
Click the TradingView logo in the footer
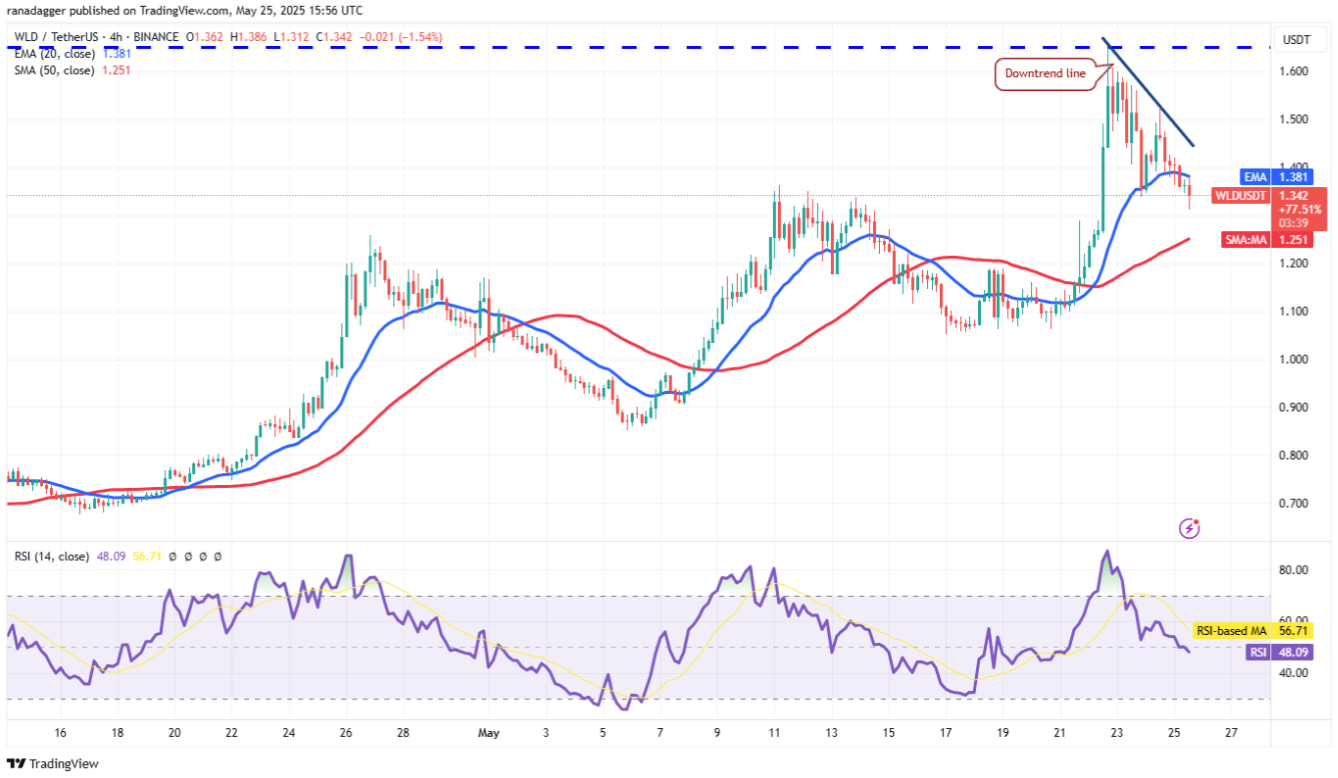(54, 763)
